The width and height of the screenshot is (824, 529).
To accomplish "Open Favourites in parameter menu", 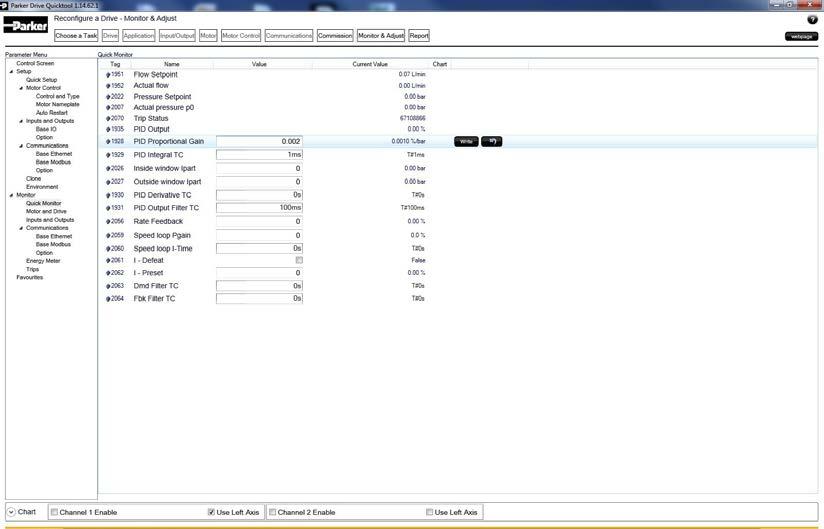I will 29,277.
